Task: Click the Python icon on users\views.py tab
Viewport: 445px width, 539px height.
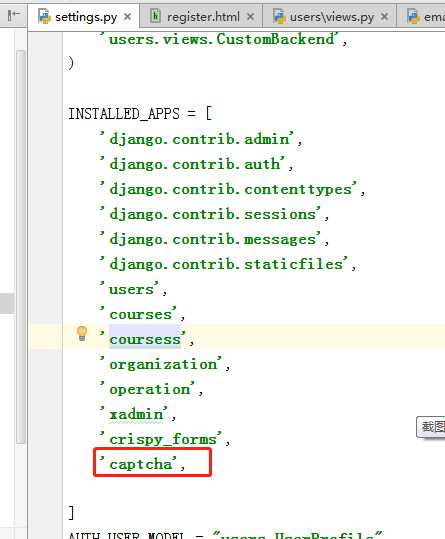Action: click(279, 16)
